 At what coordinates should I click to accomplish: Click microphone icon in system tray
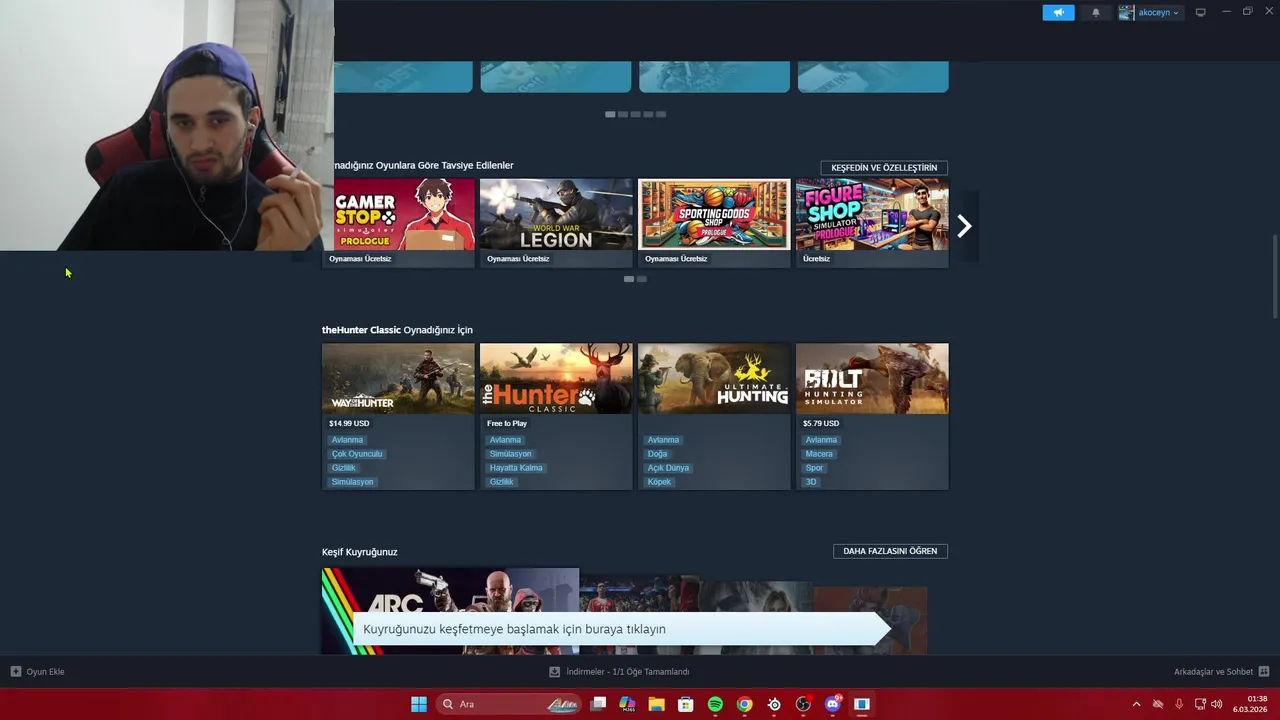(1179, 704)
